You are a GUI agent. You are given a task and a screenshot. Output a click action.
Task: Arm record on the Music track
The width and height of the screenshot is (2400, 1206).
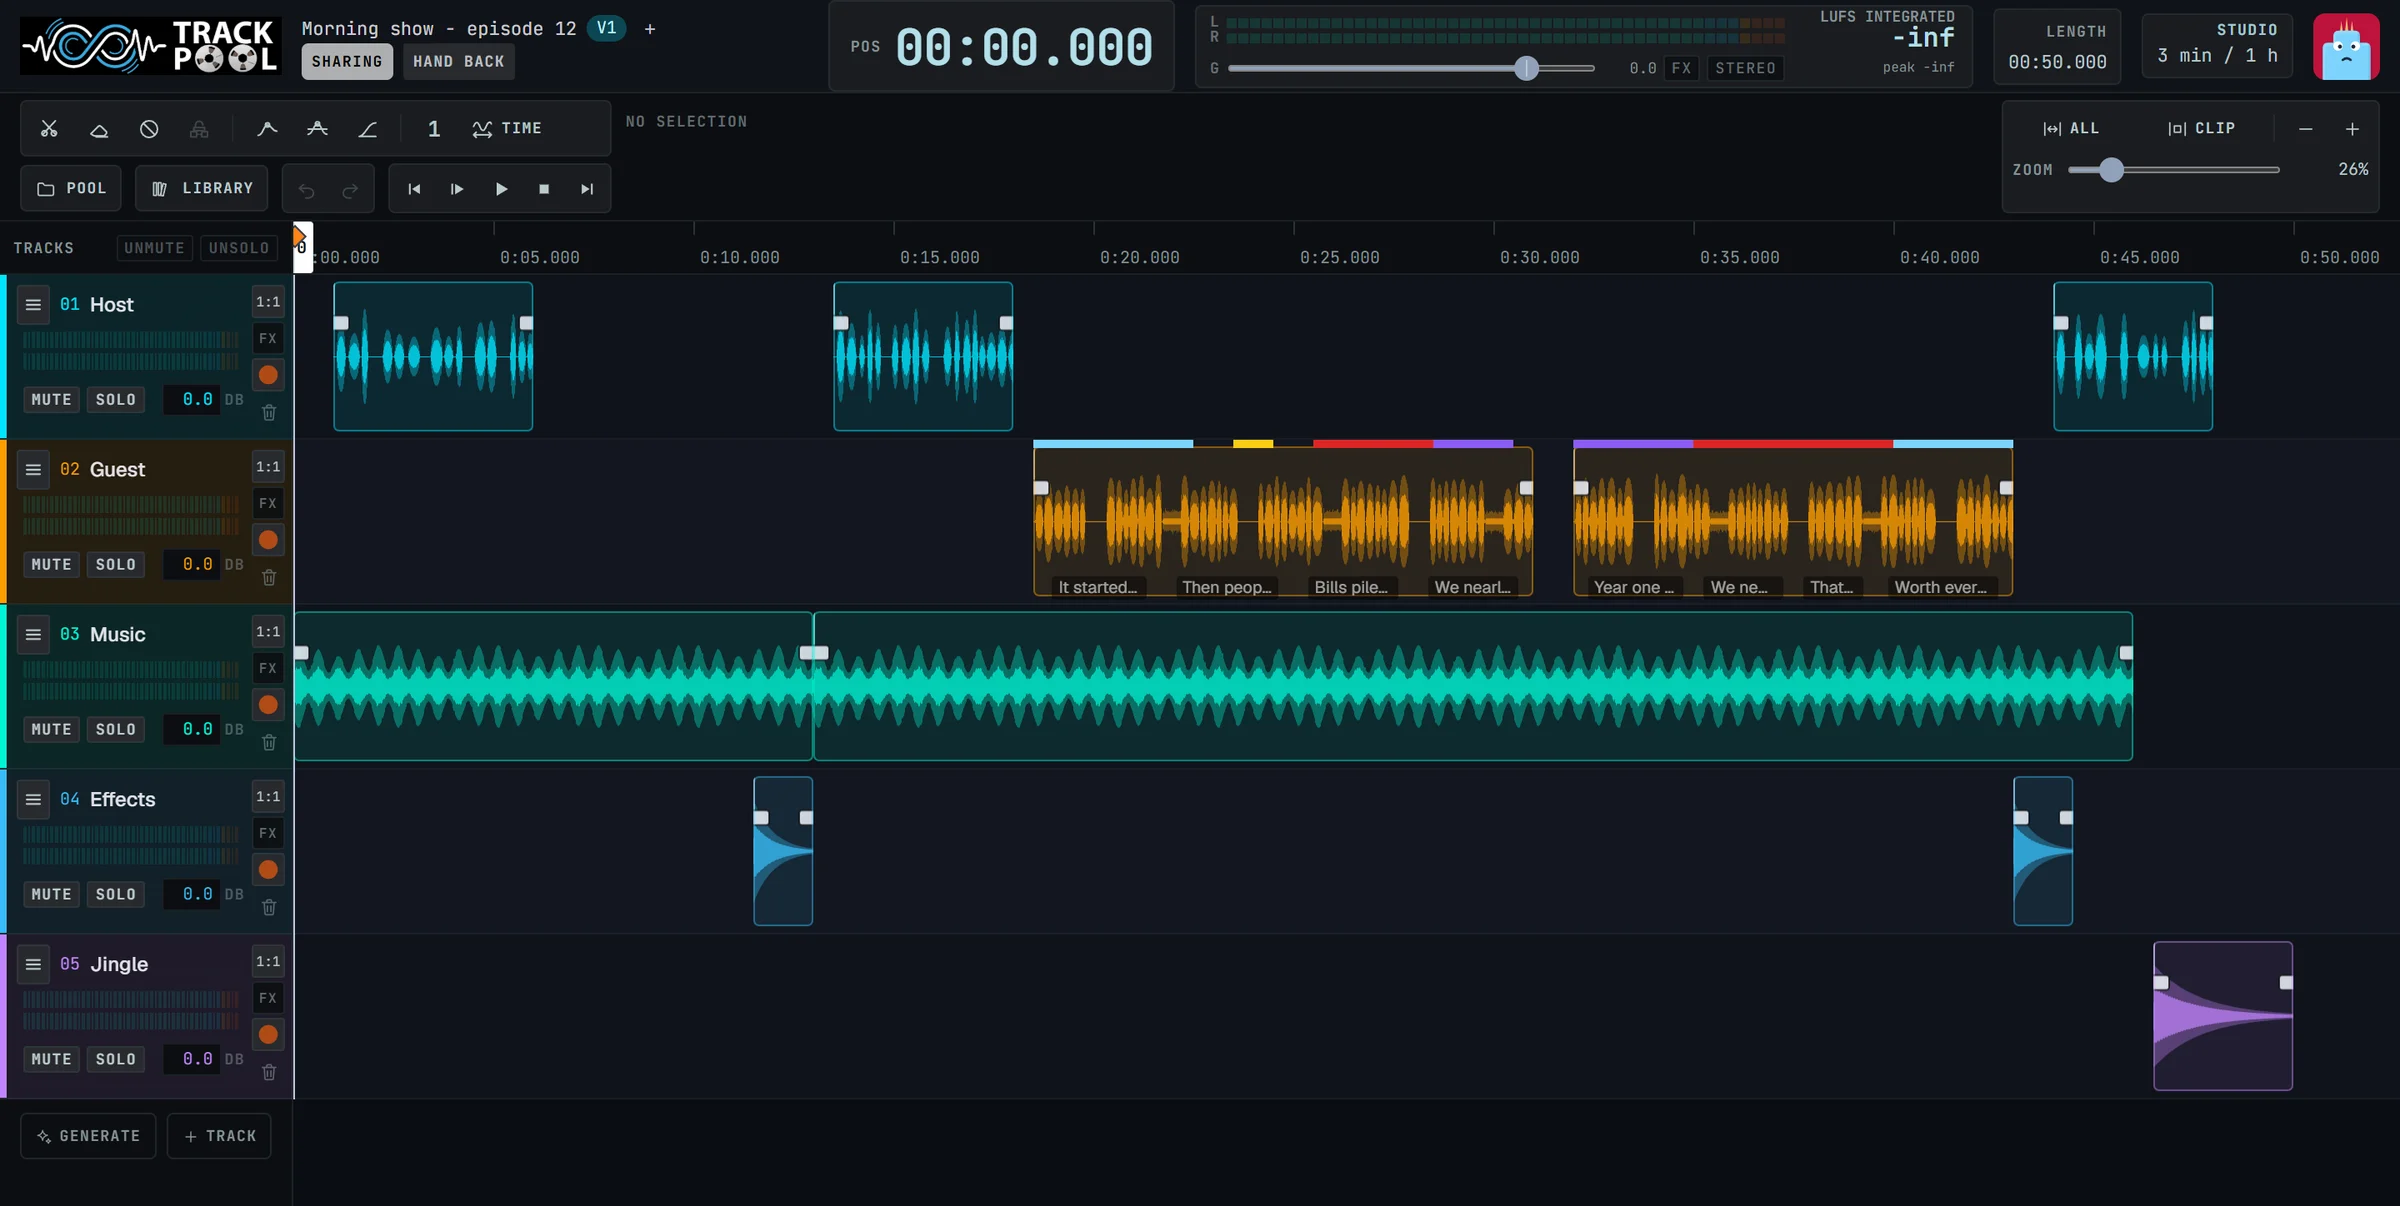(x=268, y=705)
